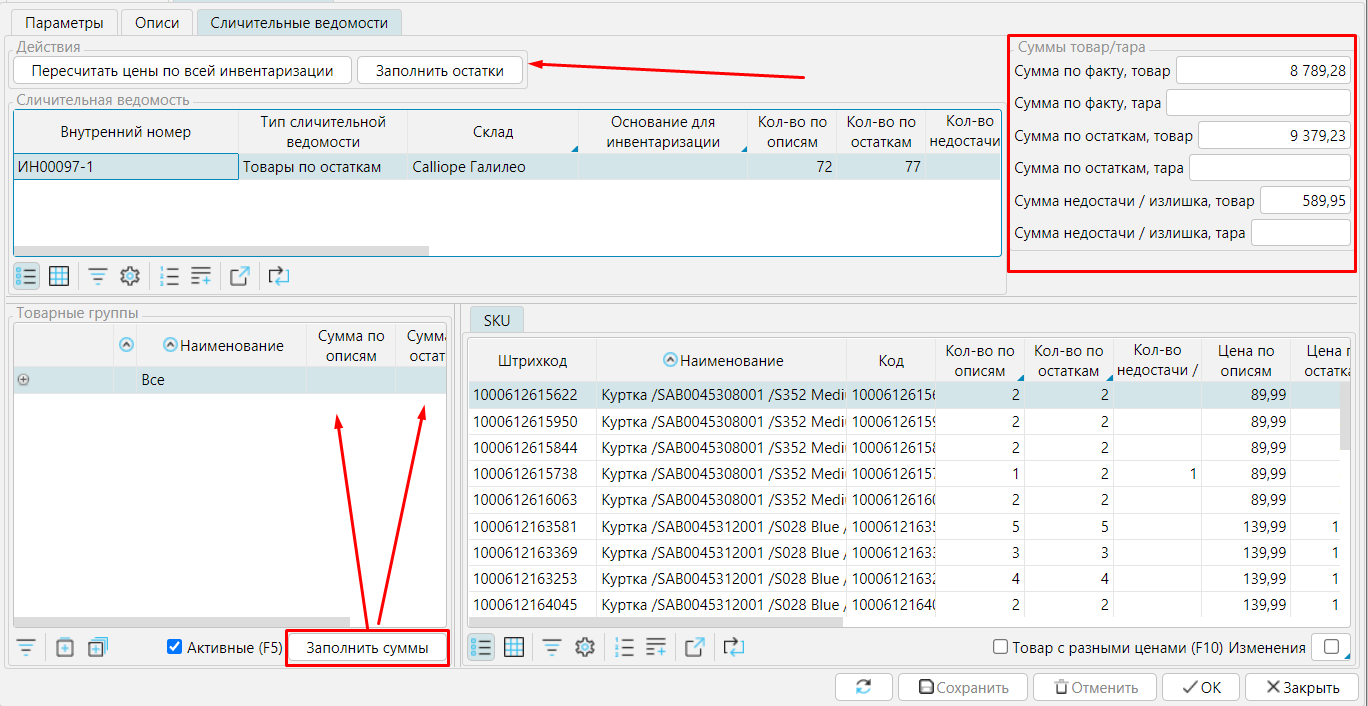This screenshot has width=1368, height=706.
Task: Click Сумма по факту, товар field
Action: pyautogui.click(x=1264, y=70)
